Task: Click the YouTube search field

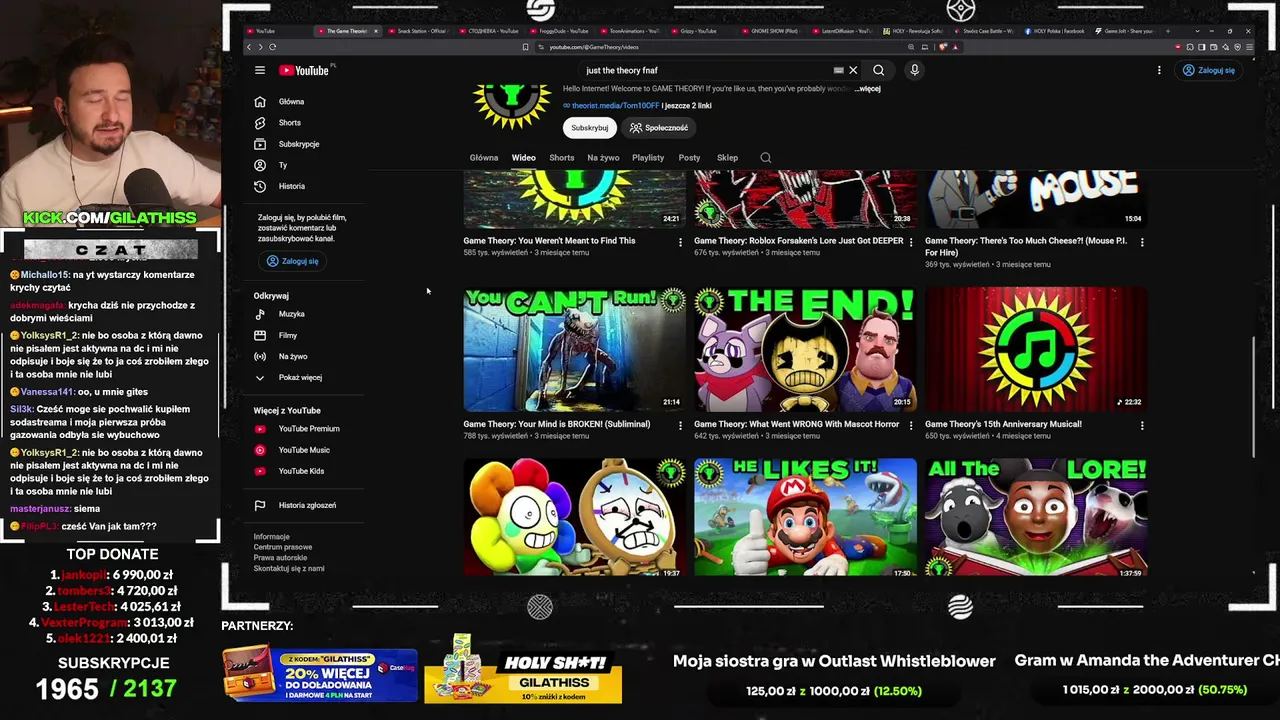Action: pyautogui.click(x=706, y=70)
